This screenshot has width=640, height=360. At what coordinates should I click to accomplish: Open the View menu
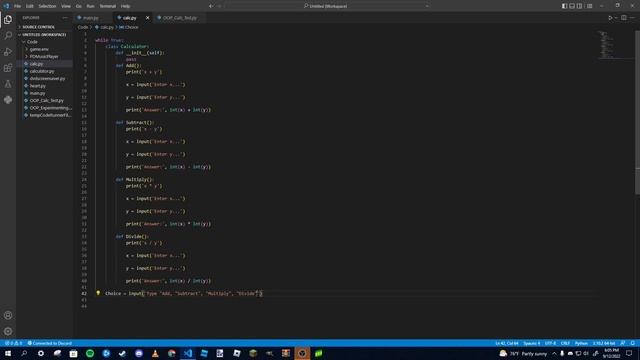(x=66, y=6)
